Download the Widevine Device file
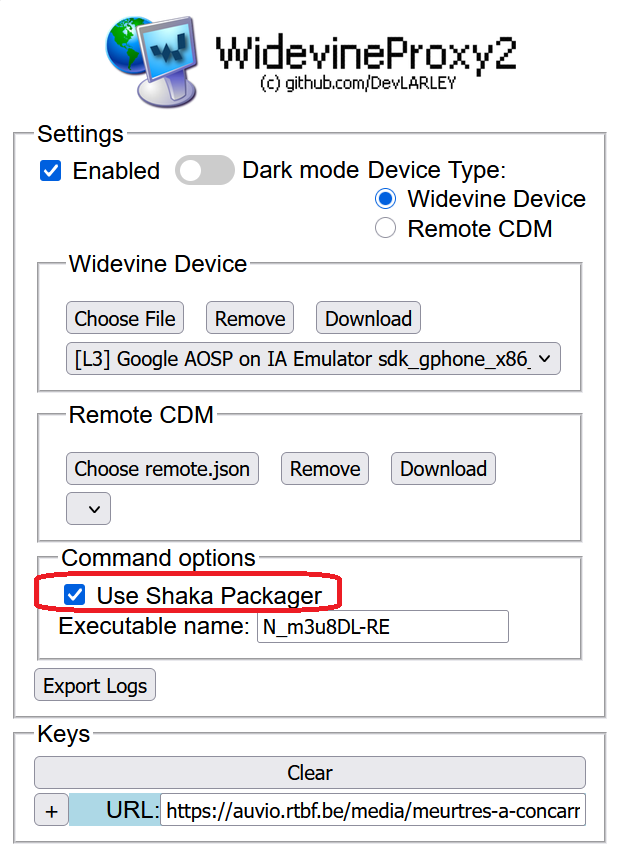The image size is (619, 851). [368, 319]
